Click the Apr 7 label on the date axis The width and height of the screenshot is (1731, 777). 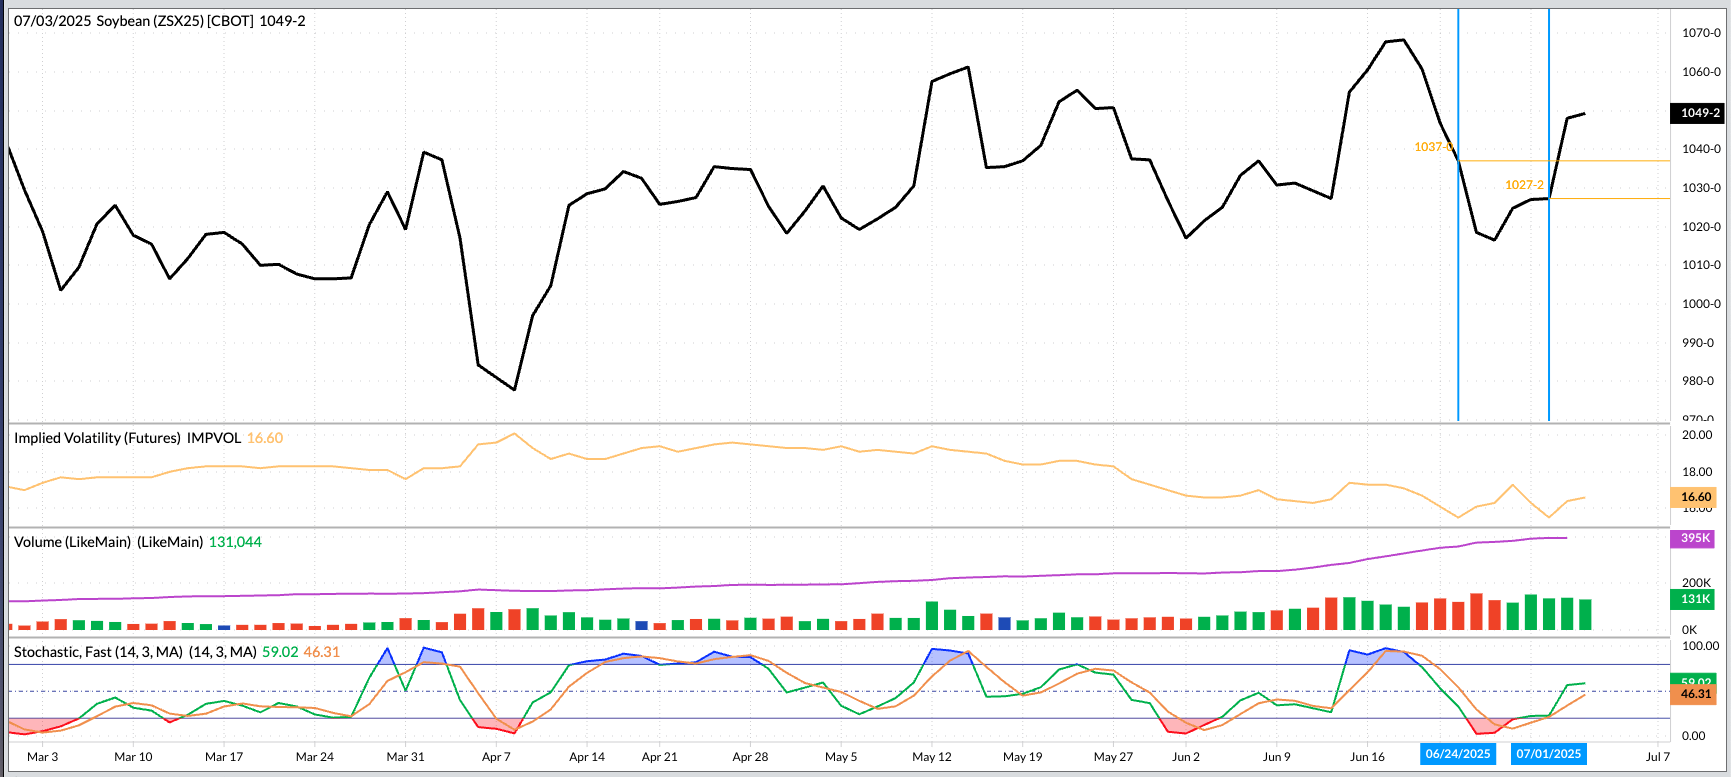pos(496,757)
